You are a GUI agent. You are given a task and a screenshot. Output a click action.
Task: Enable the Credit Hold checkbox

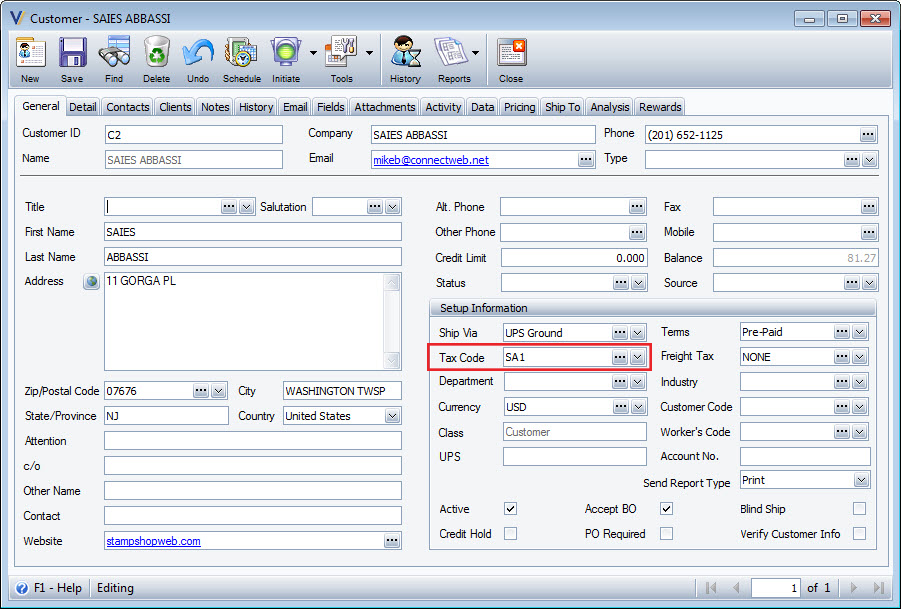pos(510,534)
